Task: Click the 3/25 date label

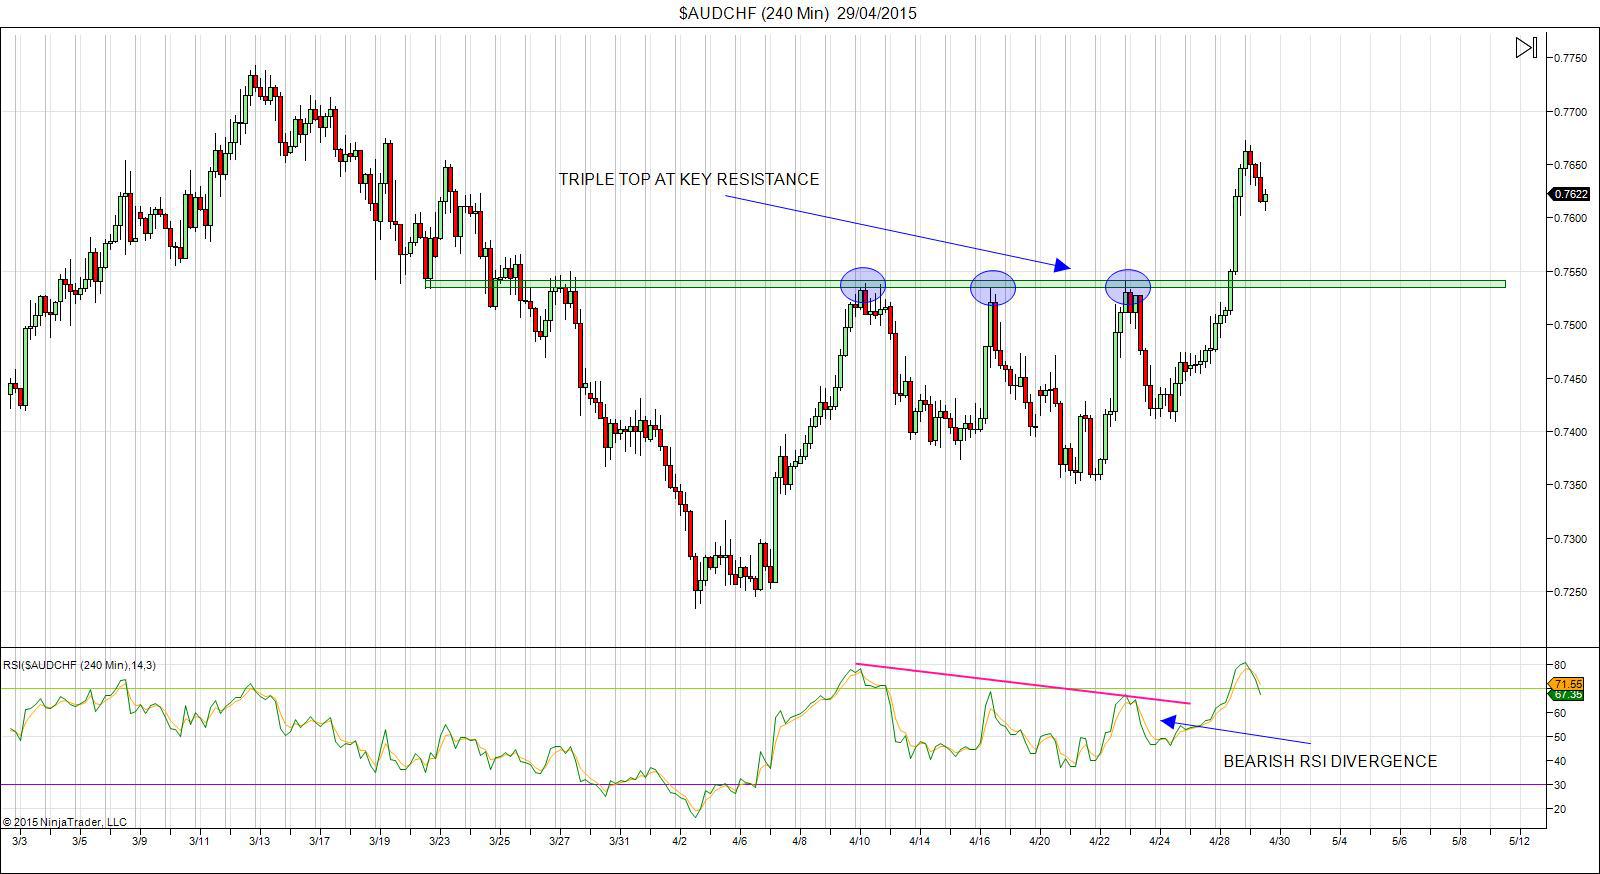Action: 499,841
